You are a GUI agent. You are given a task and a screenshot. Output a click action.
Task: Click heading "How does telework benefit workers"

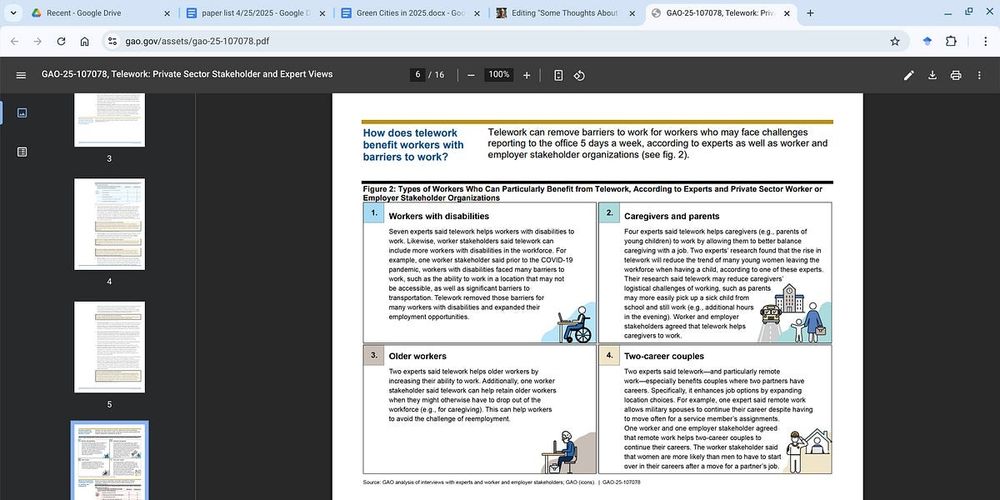pyautogui.click(x=413, y=145)
